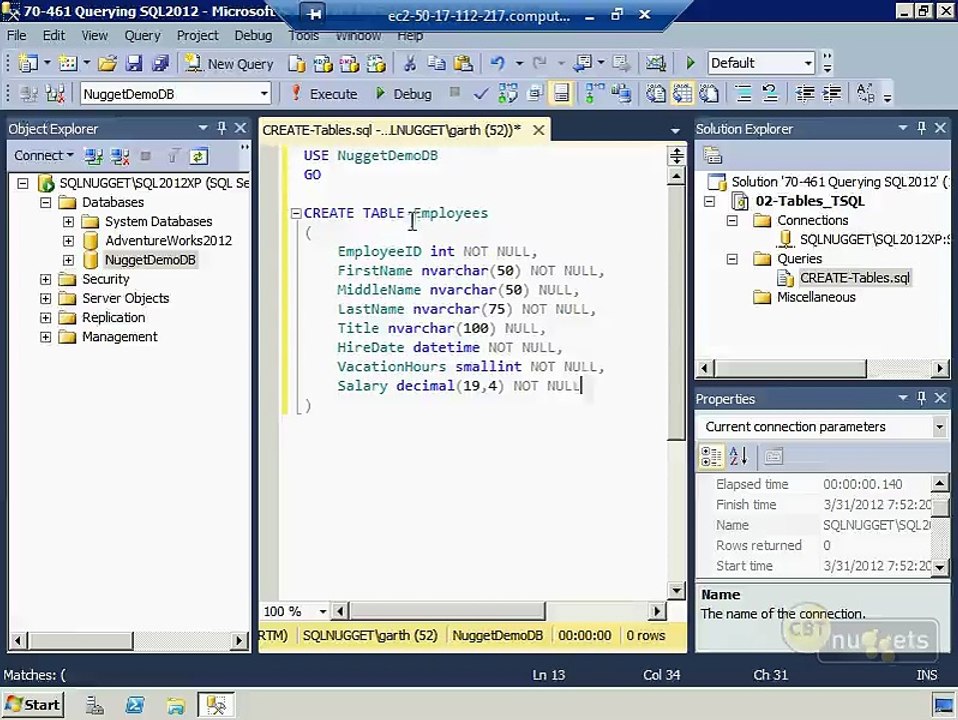Open the Edit menu
This screenshot has width=958, height=720.
pyautogui.click(x=54, y=35)
